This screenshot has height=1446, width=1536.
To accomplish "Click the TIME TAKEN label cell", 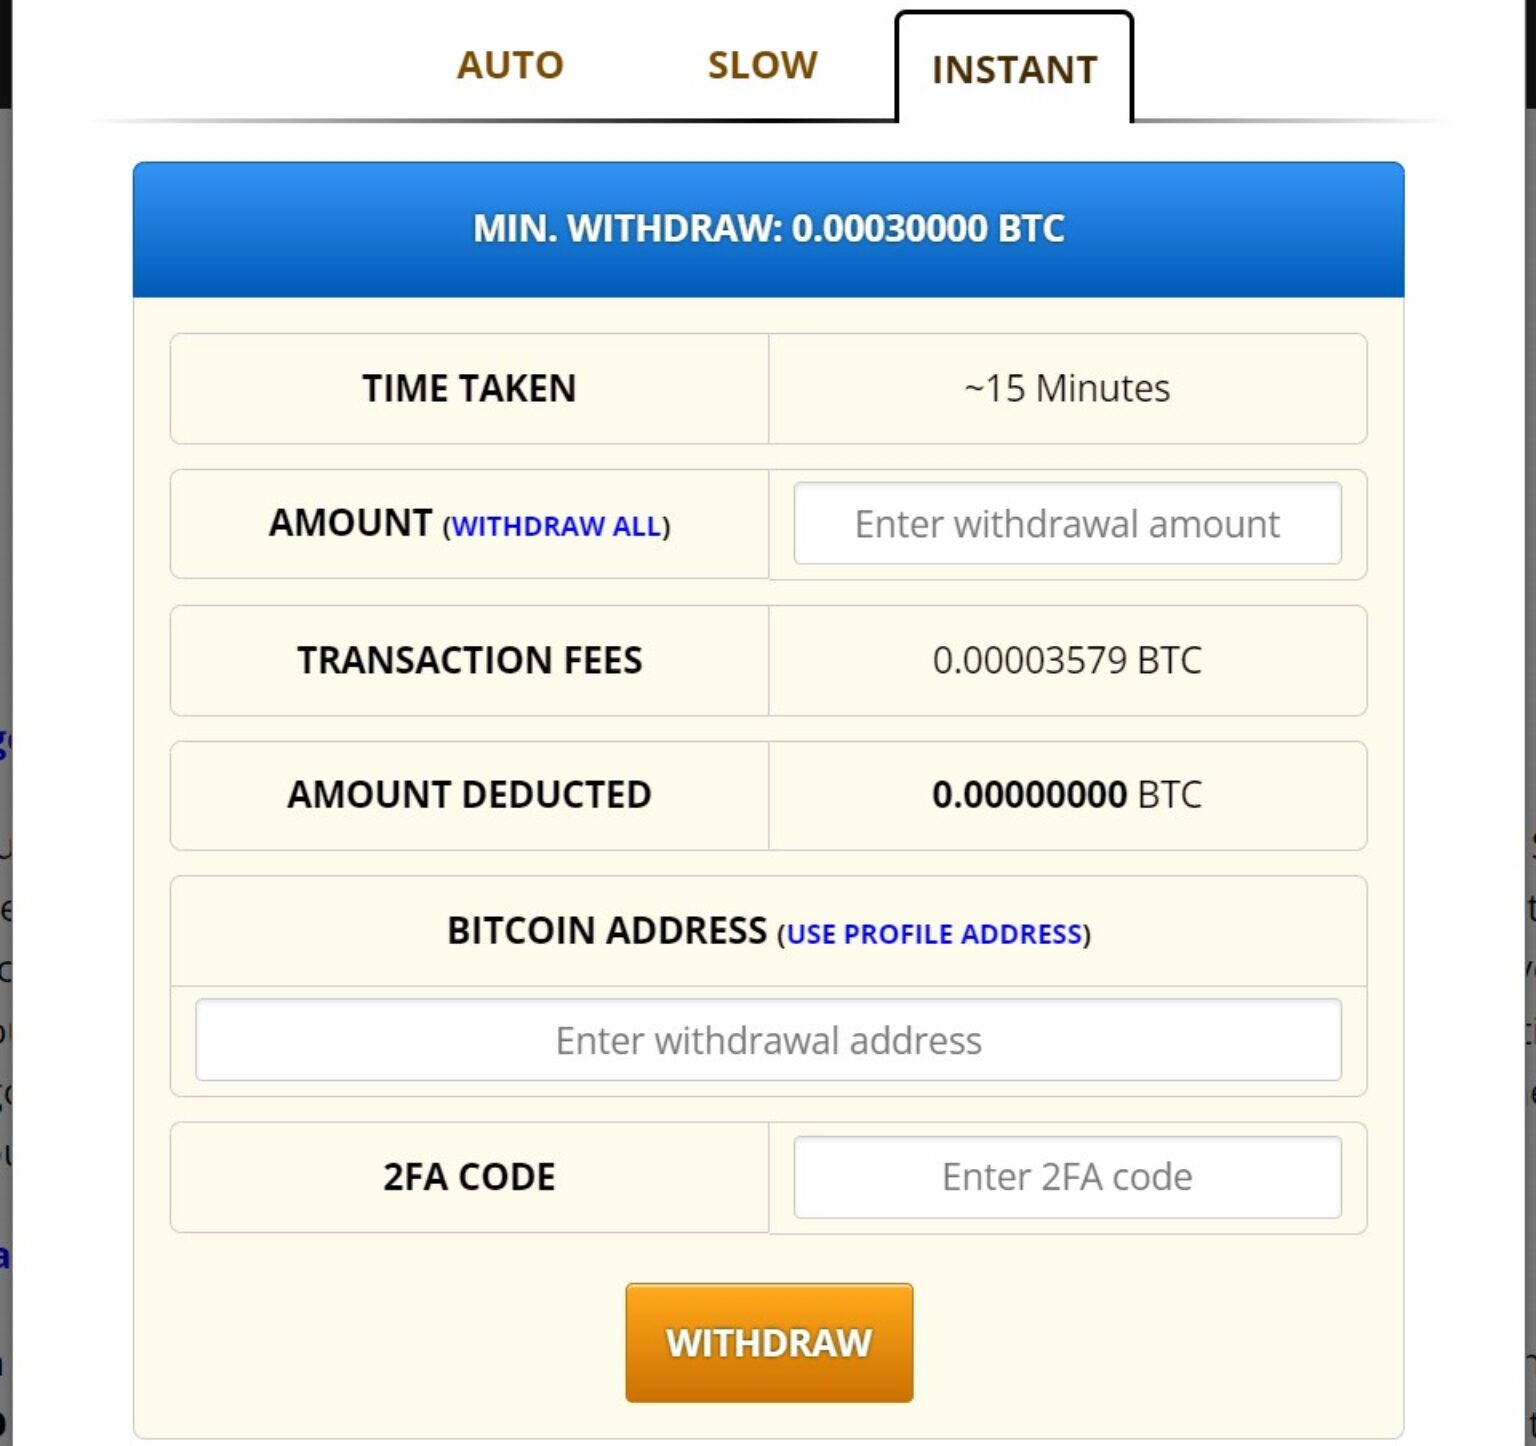I will (x=469, y=389).
